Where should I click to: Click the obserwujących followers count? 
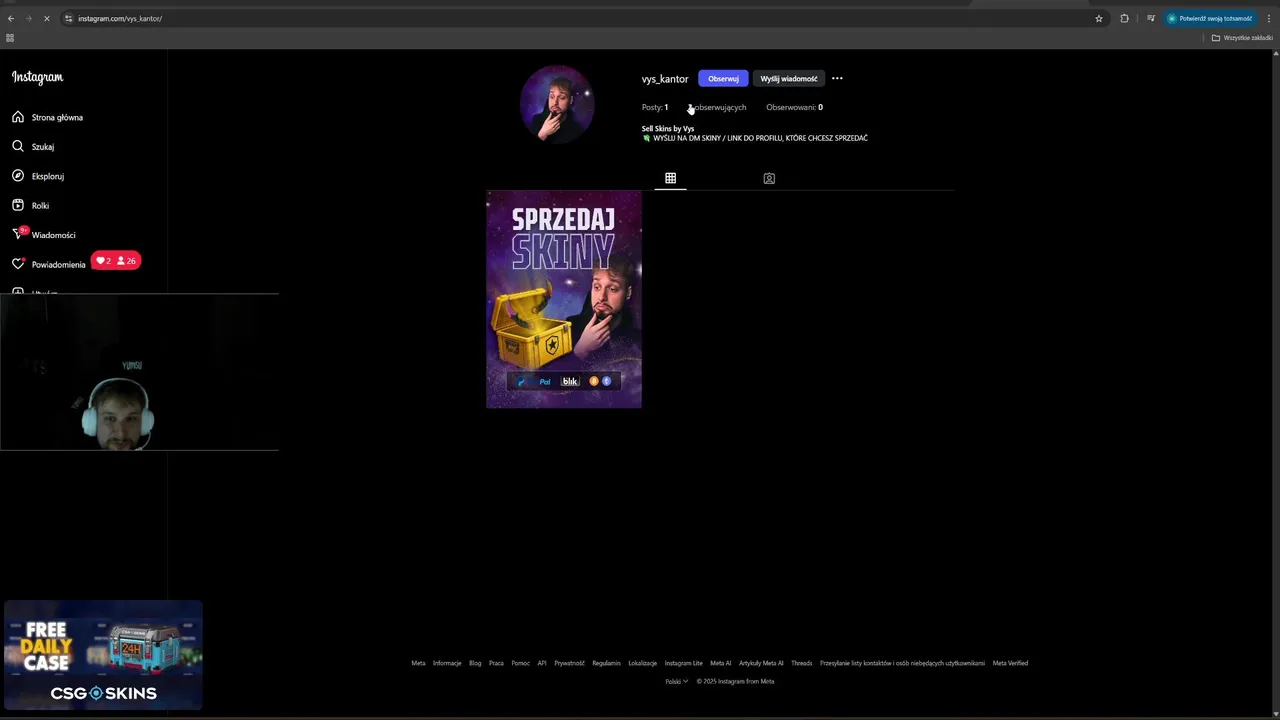coord(717,107)
